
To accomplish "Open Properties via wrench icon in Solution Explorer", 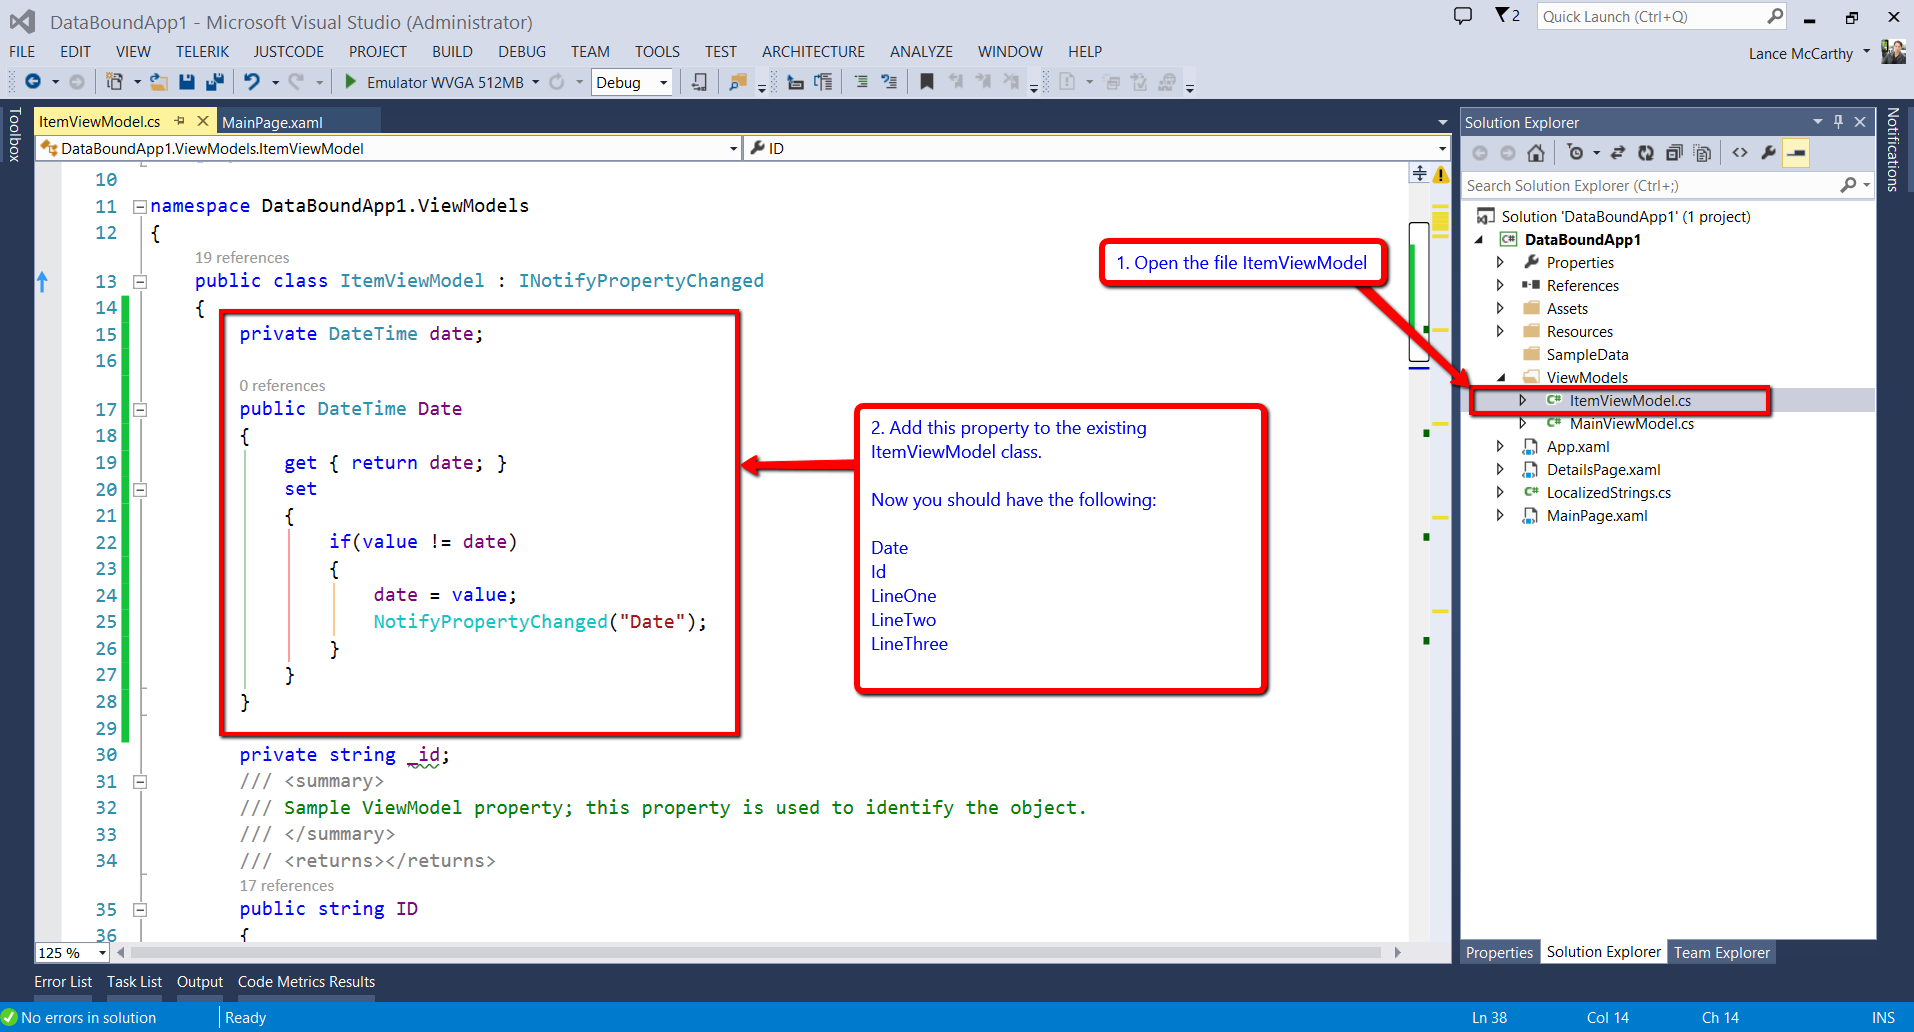I will pyautogui.click(x=1768, y=153).
